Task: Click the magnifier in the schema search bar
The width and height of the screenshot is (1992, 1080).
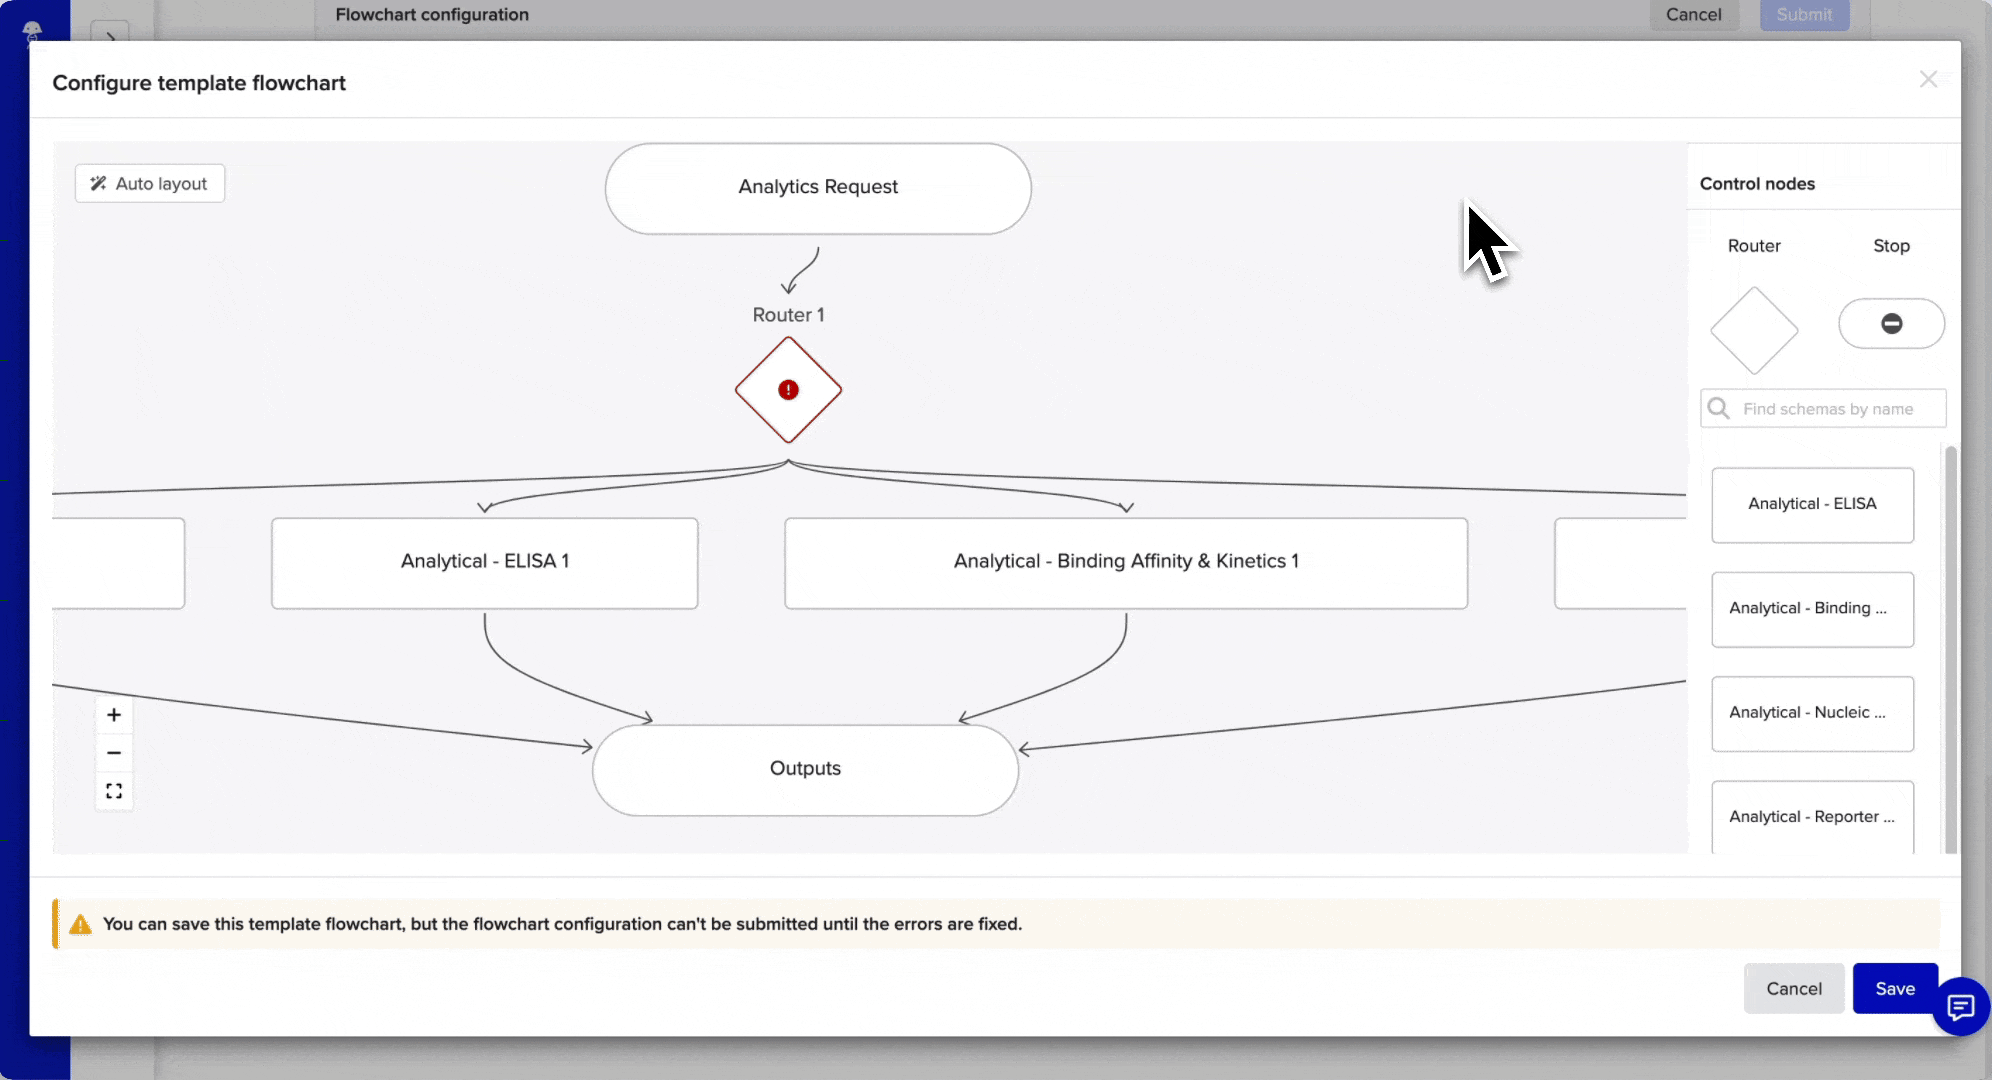Action: pyautogui.click(x=1720, y=408)
